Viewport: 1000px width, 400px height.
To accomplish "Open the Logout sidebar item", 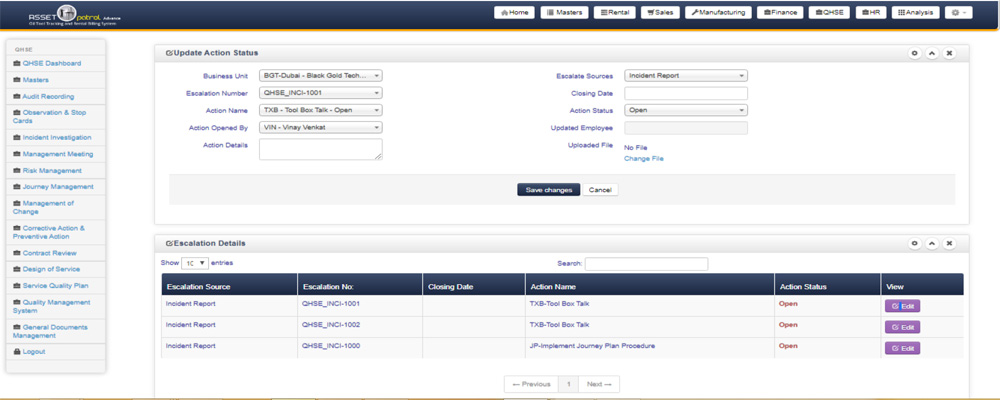I will point(34,352).
